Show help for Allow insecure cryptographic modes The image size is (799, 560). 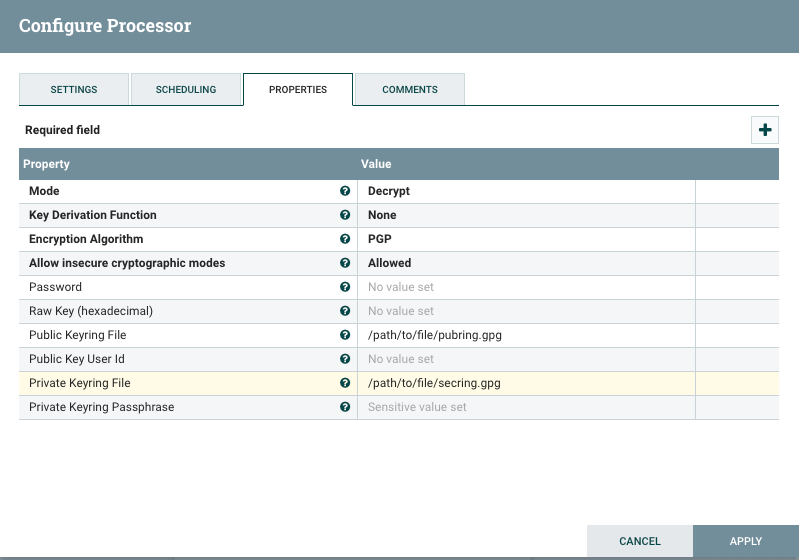tap(345, 262)
